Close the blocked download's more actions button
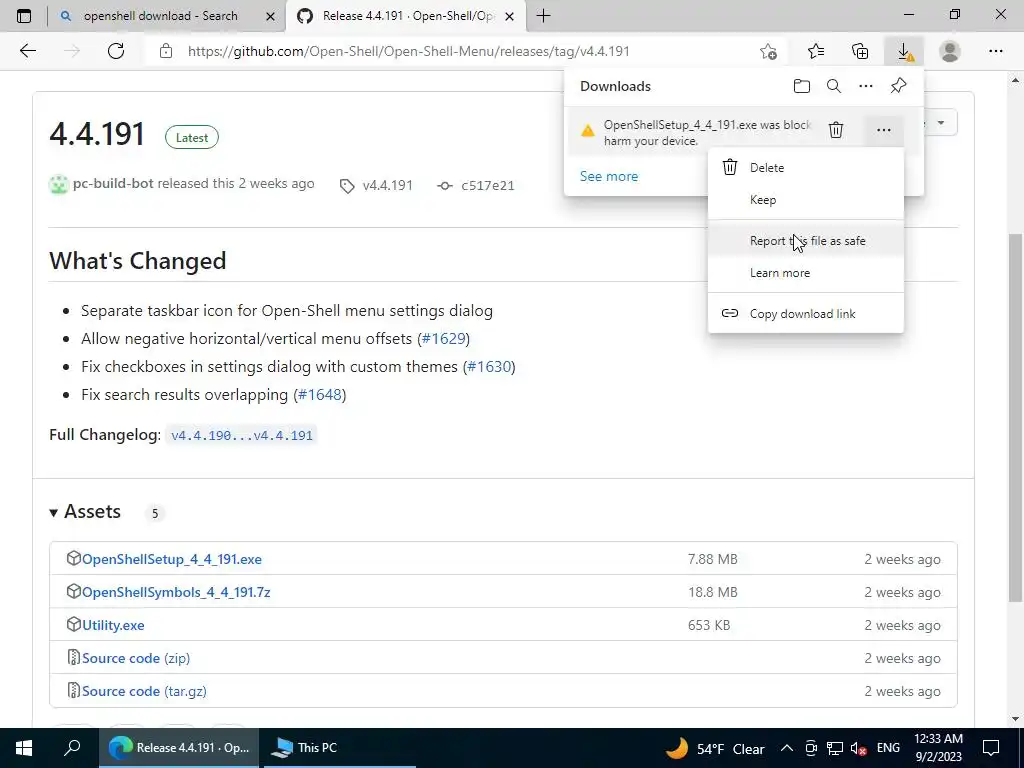Viewport: 1024px width, 768px height. [884, 130]
